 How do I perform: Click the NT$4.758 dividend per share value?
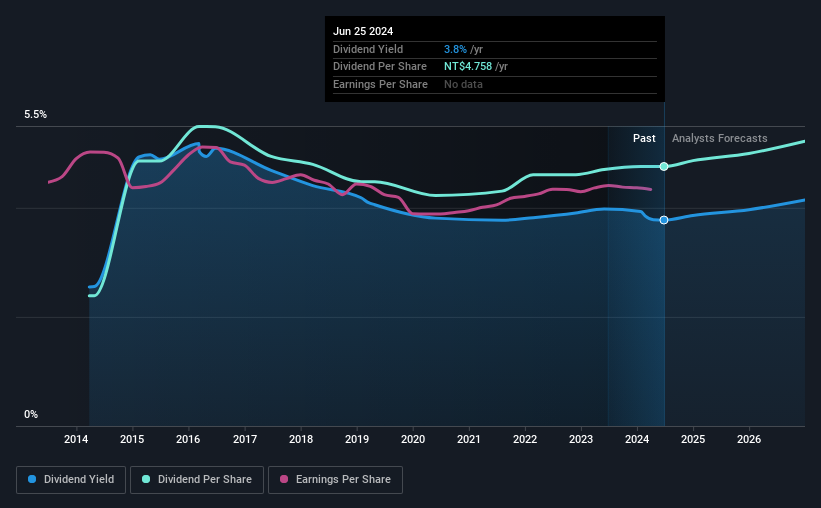coord(468,67)
